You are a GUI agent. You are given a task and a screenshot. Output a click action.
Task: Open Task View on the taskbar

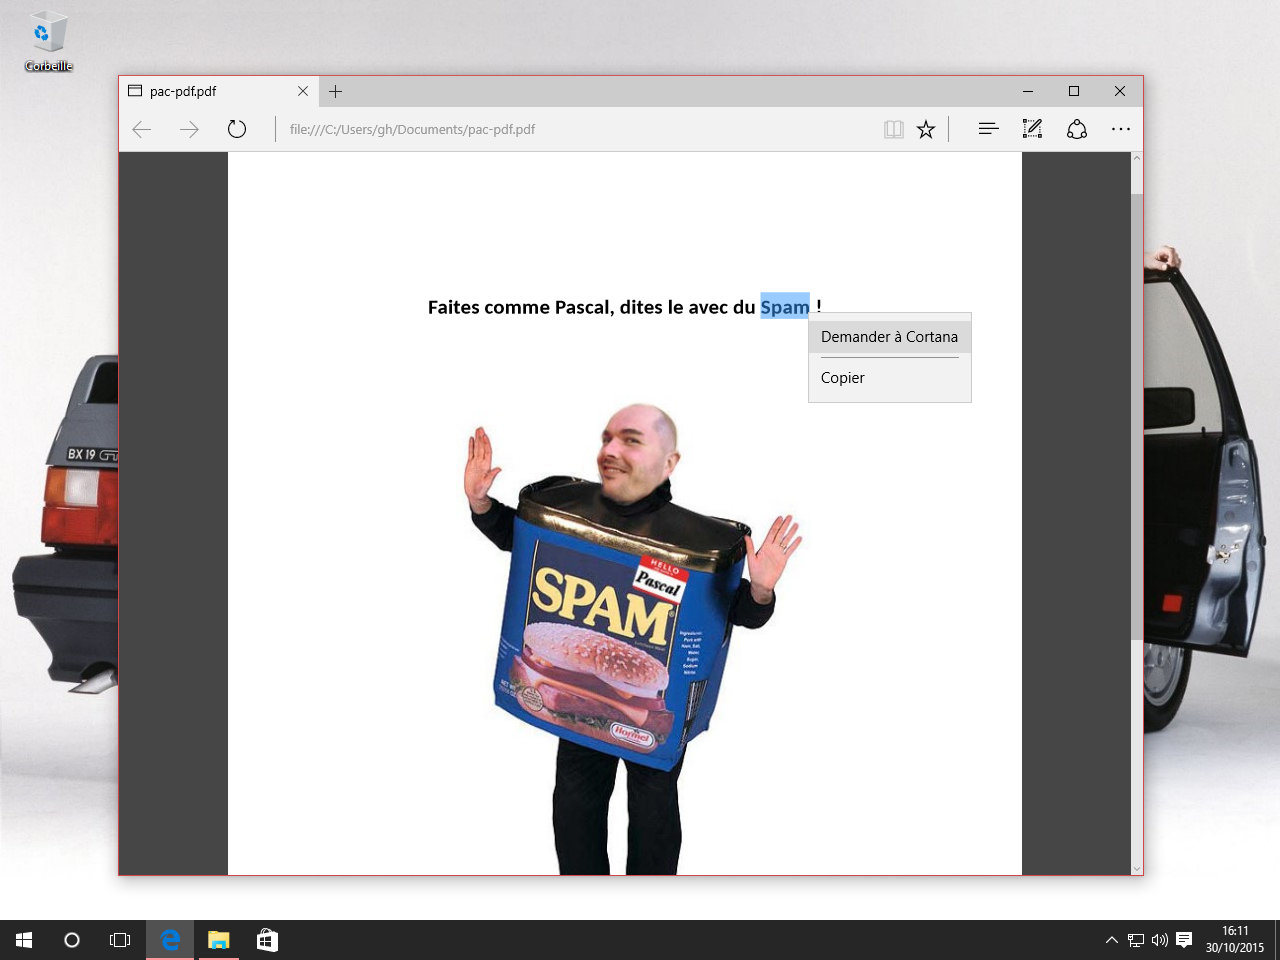click(120, 940)
